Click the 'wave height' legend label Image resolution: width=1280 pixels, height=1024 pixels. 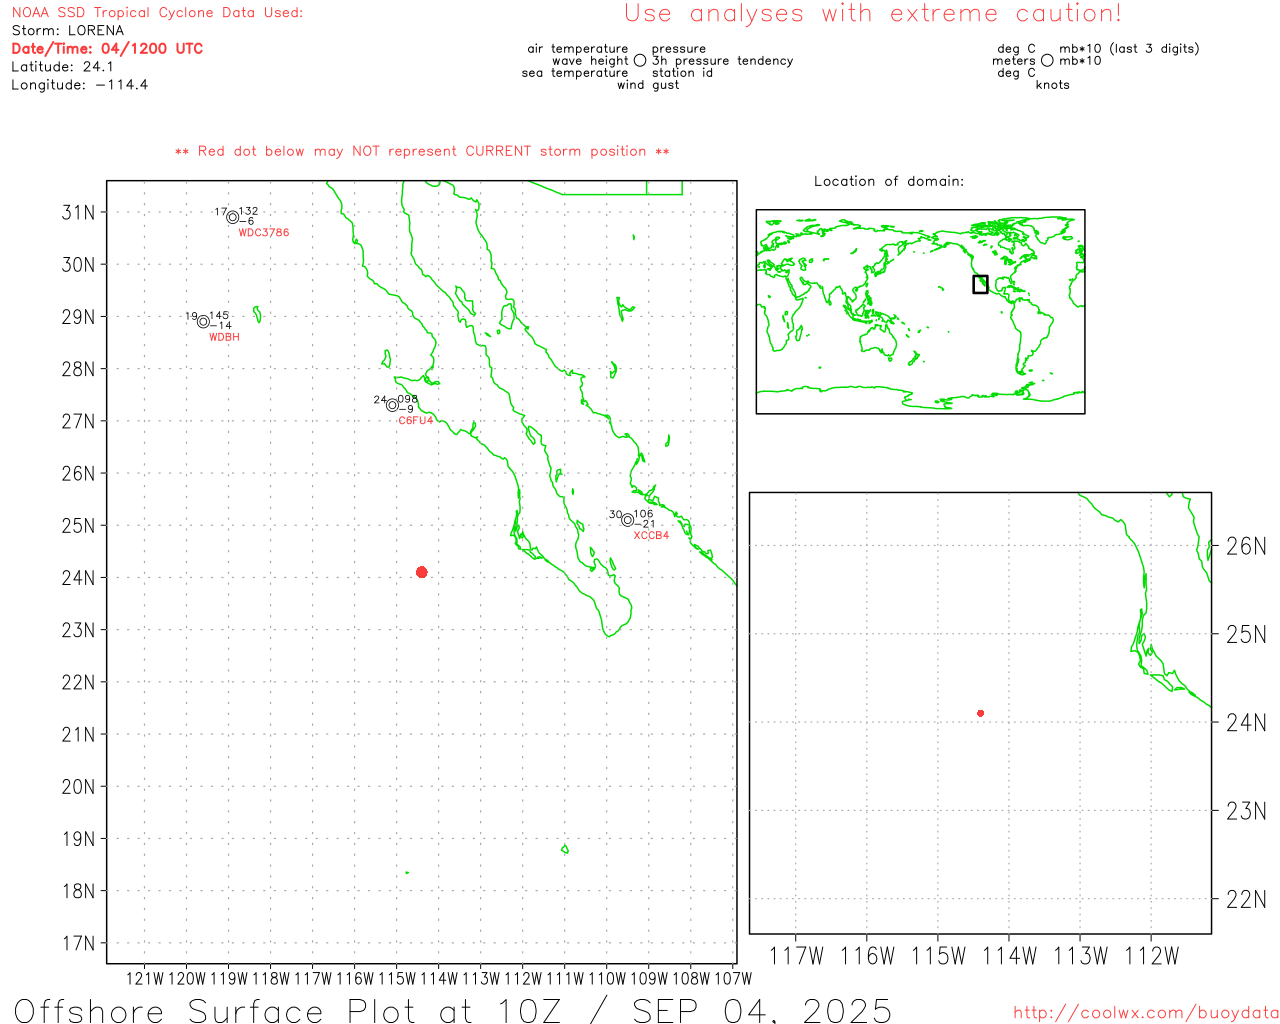[x=590, y=61]
